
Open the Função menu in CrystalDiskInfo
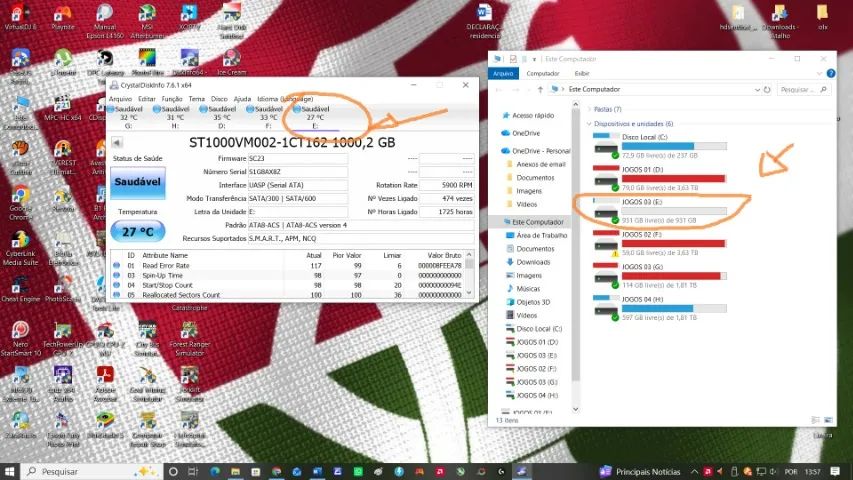tap(172, 99)
